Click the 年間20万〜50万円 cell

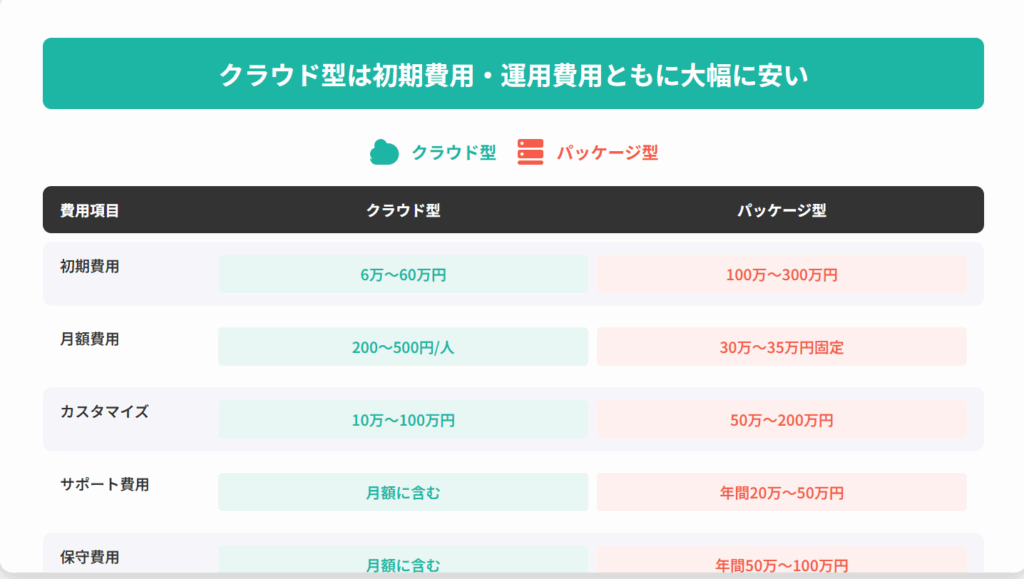pos(782,493)
